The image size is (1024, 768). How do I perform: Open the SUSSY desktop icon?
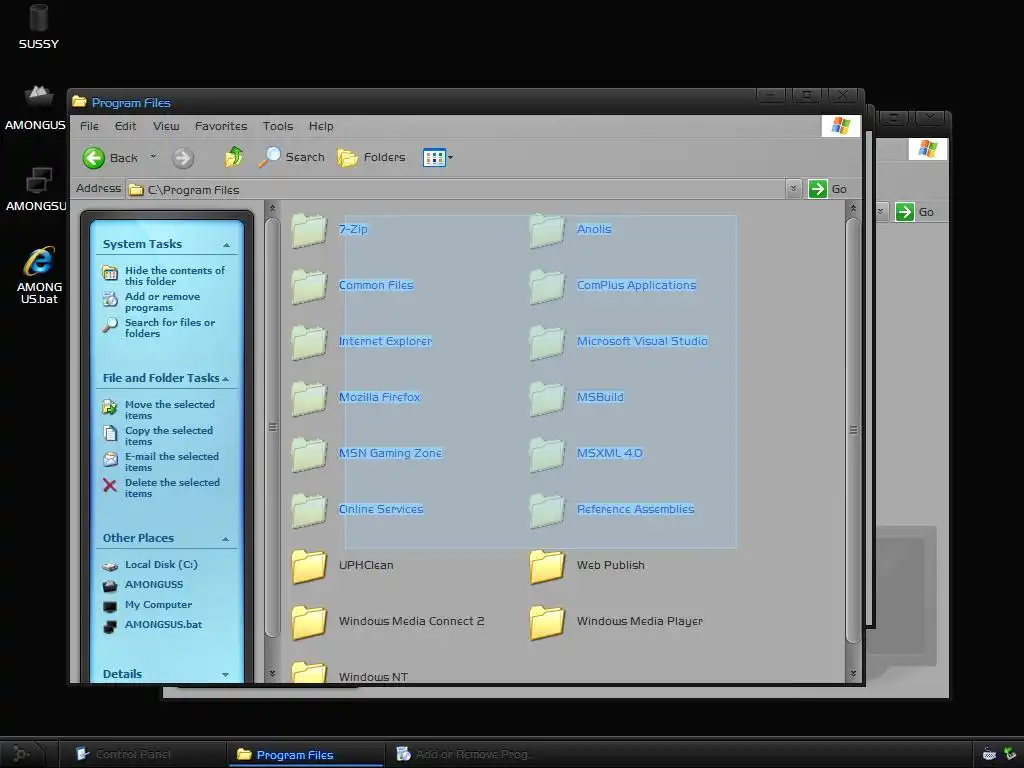[x=39, y=26]
